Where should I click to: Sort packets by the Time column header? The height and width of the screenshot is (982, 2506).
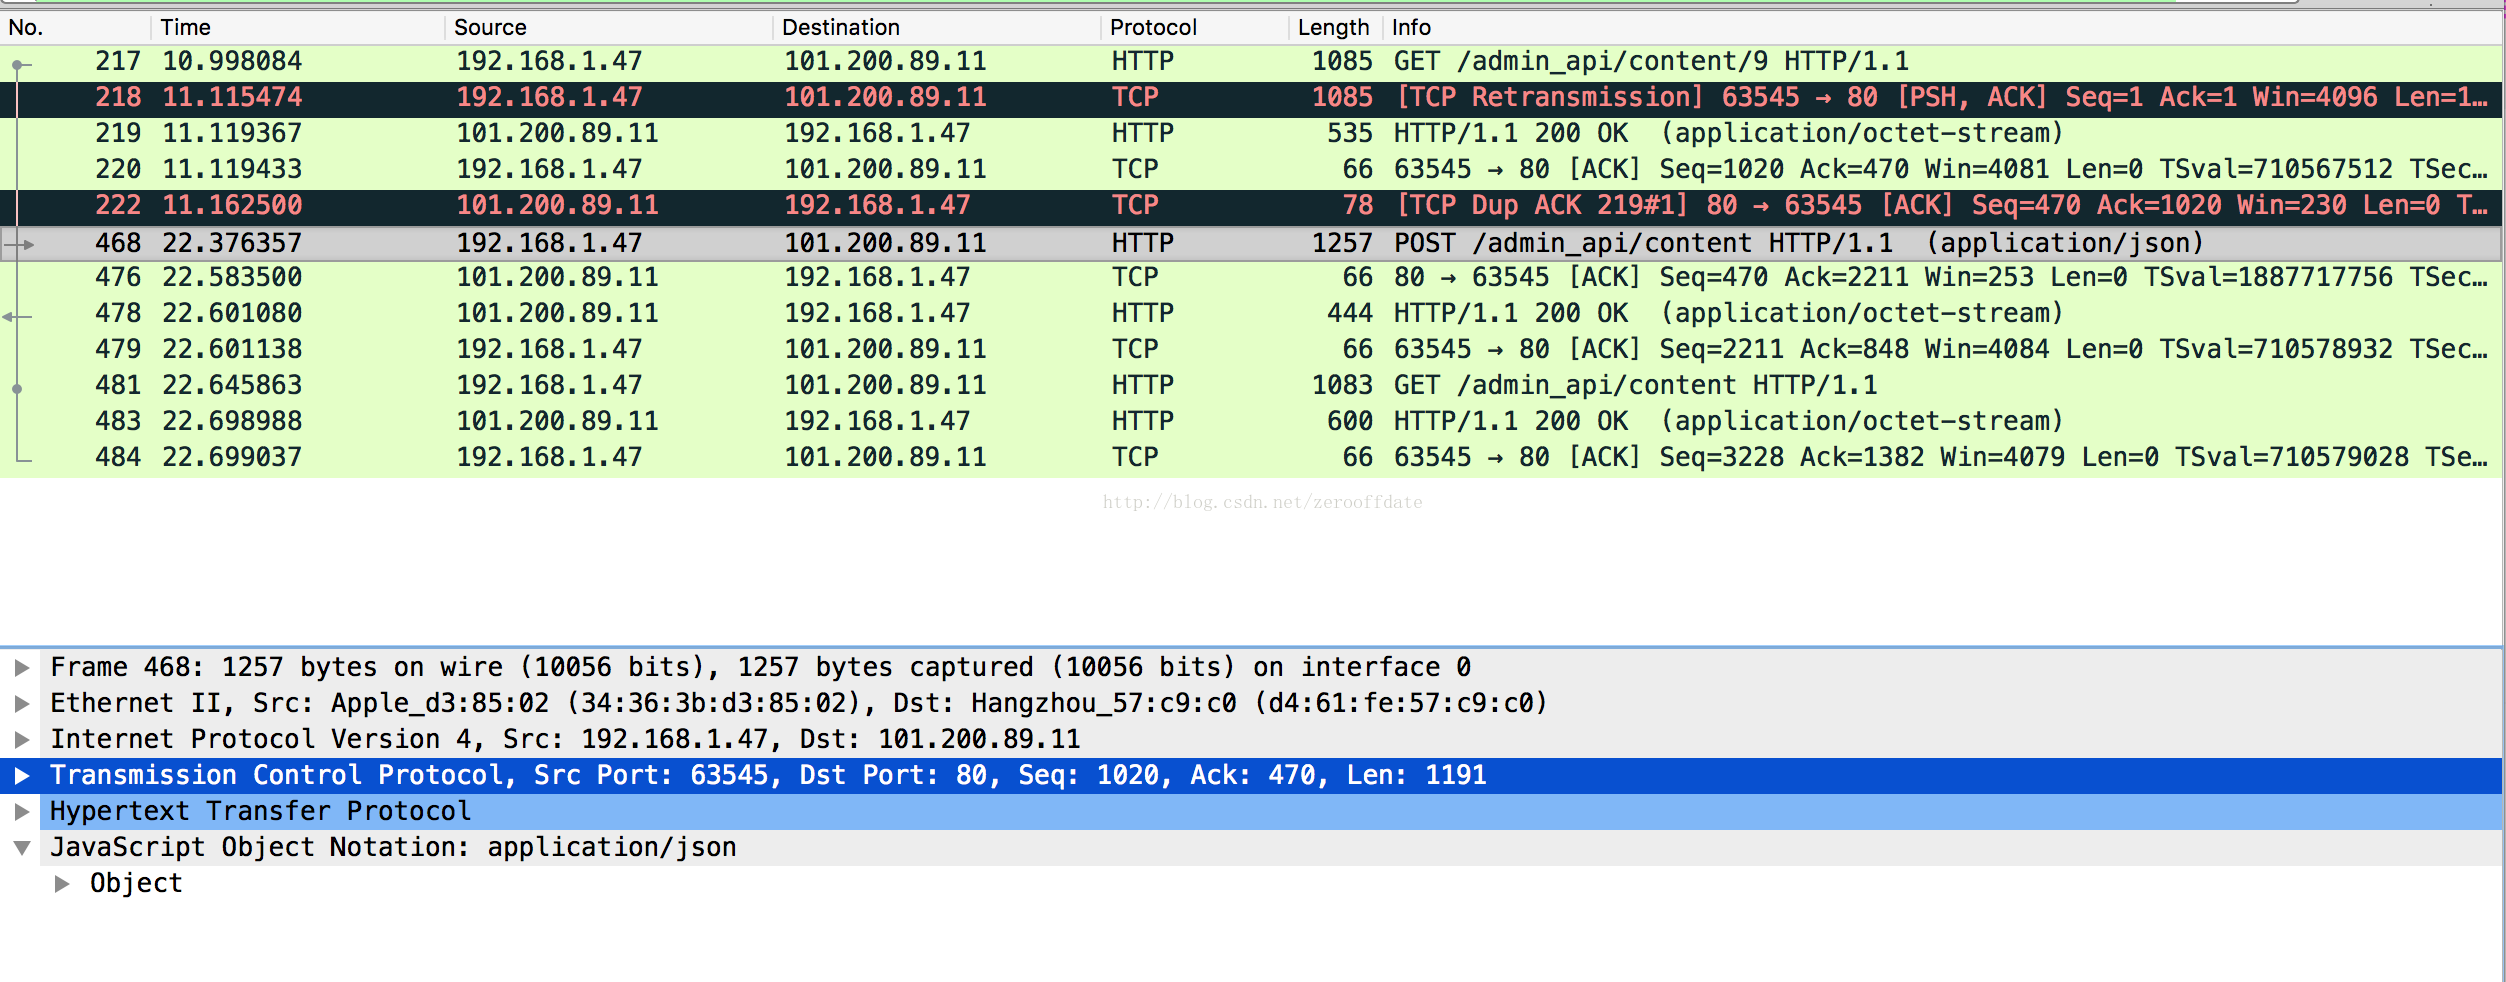[186, 28]
